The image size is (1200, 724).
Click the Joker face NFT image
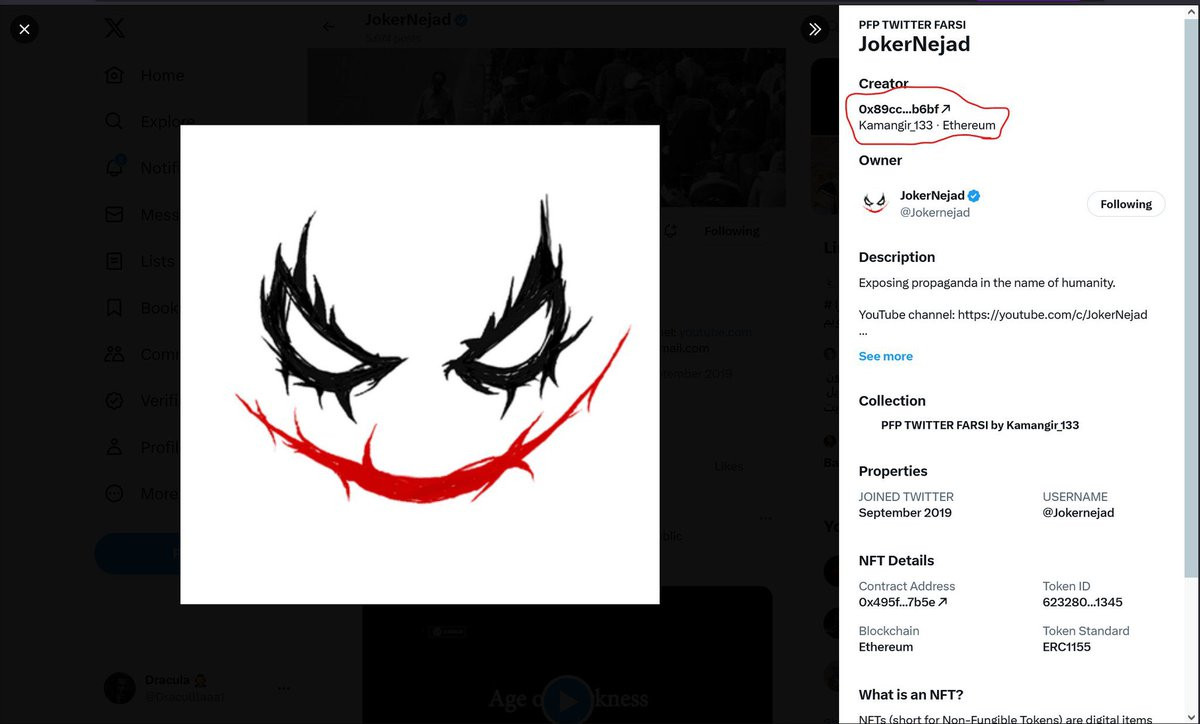point(419,364)
